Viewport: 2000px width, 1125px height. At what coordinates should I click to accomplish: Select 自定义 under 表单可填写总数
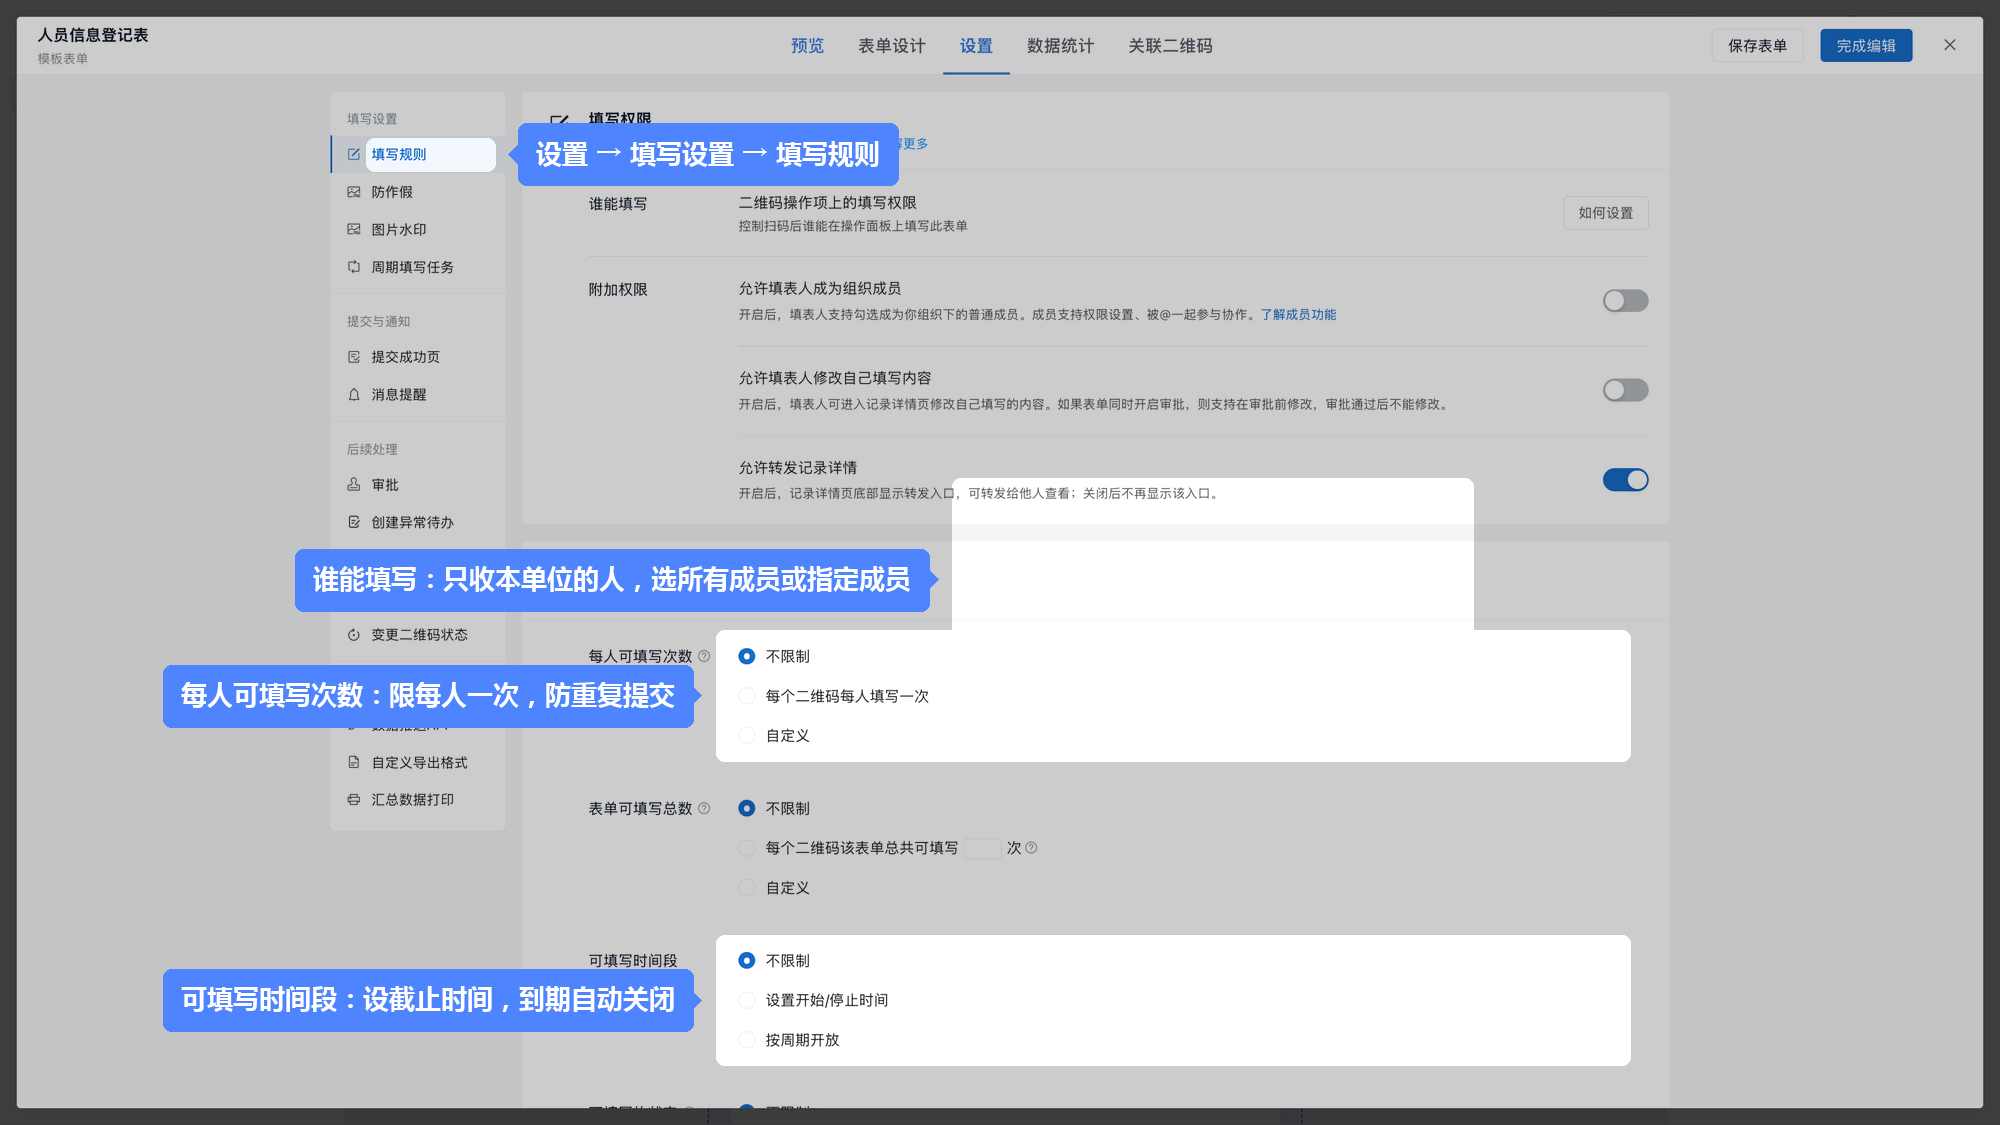tap(746, 888)
